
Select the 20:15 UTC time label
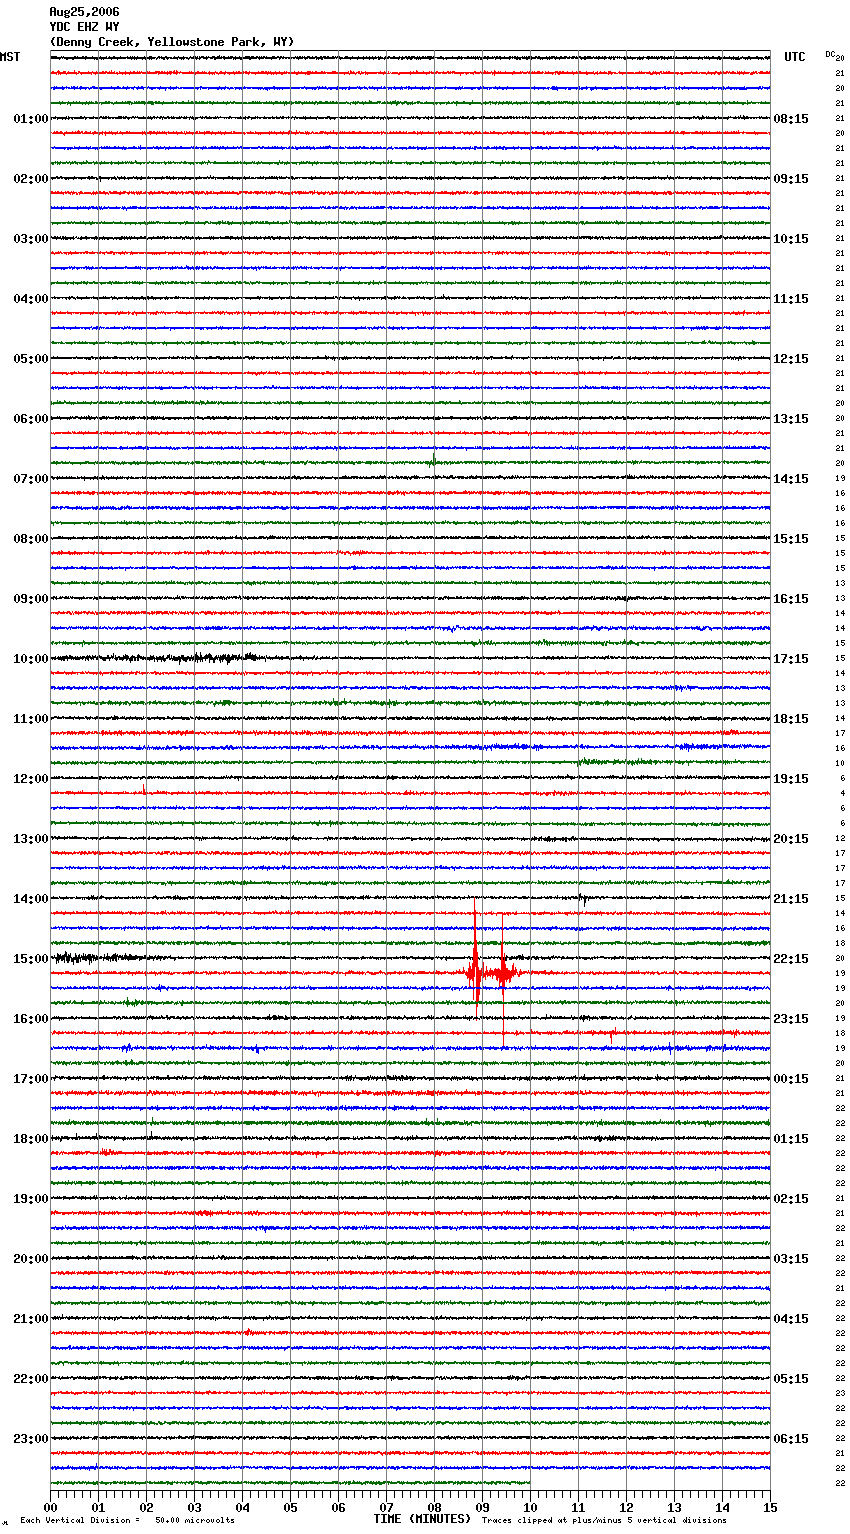791,839
